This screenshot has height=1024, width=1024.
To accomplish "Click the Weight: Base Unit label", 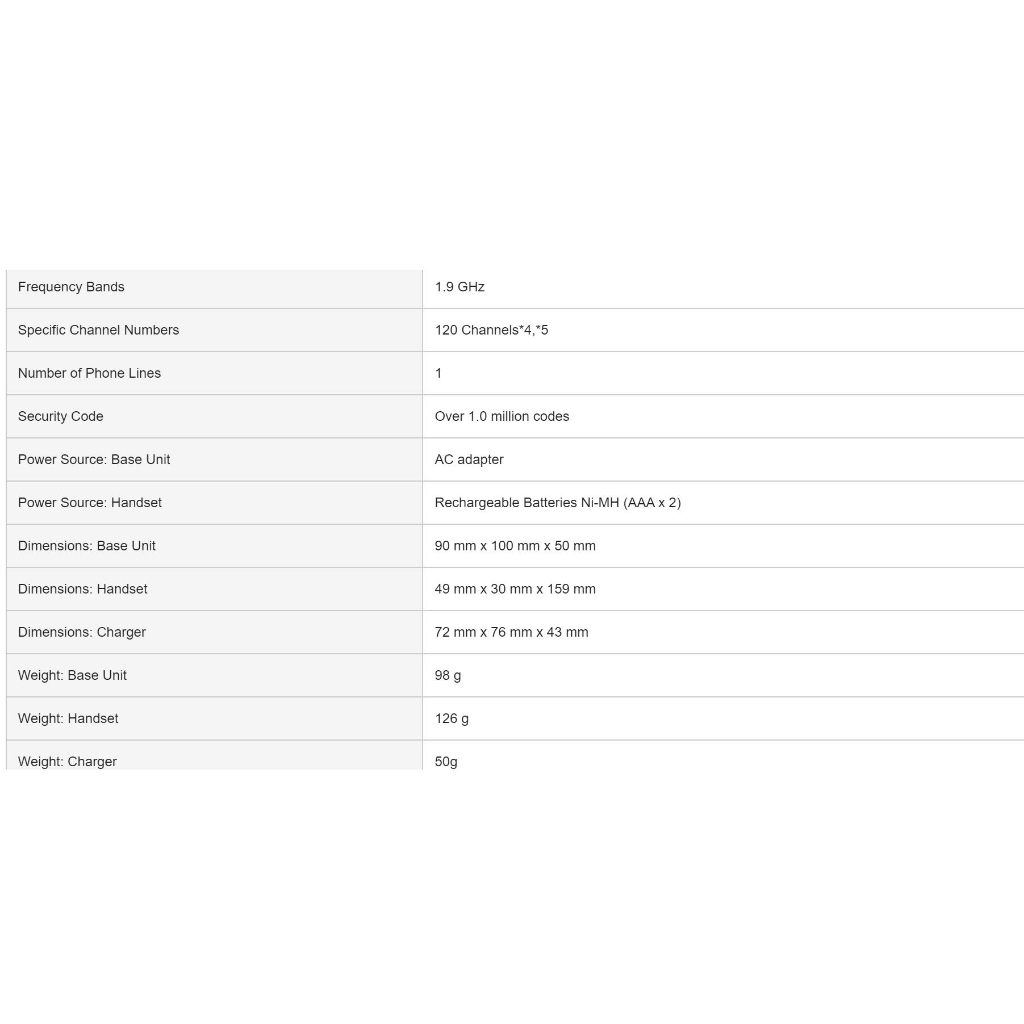I will (x=72, y=674).
